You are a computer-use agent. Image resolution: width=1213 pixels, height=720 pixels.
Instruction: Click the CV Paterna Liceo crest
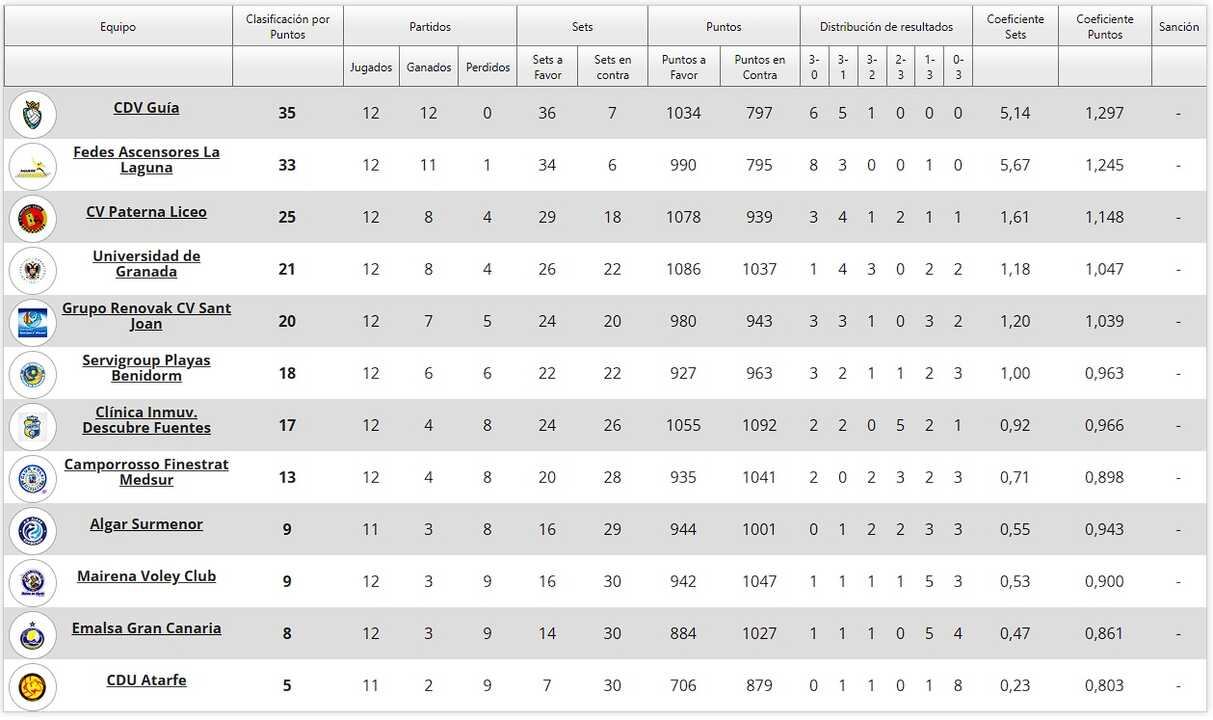pyautogui.click(x=32, y=218)
